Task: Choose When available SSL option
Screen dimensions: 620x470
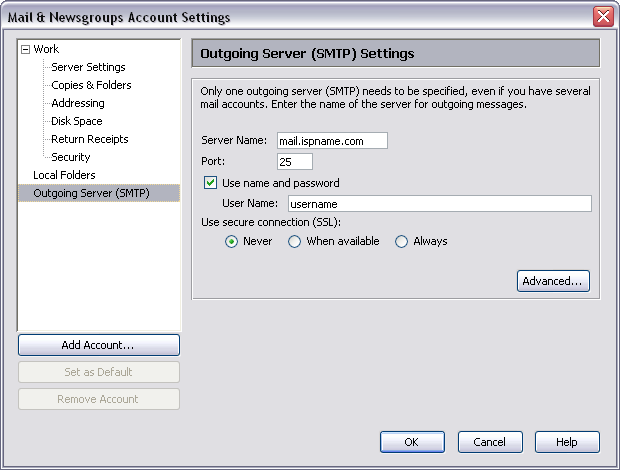Action: 295,241
